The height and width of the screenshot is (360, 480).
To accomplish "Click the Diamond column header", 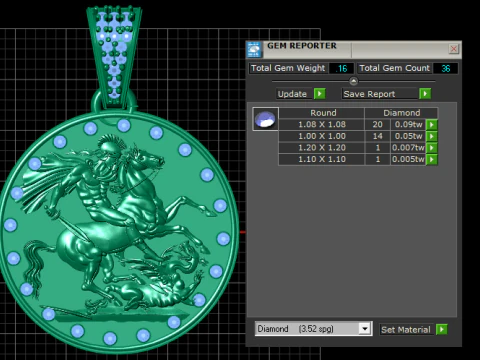I will (x=401, y=113).
